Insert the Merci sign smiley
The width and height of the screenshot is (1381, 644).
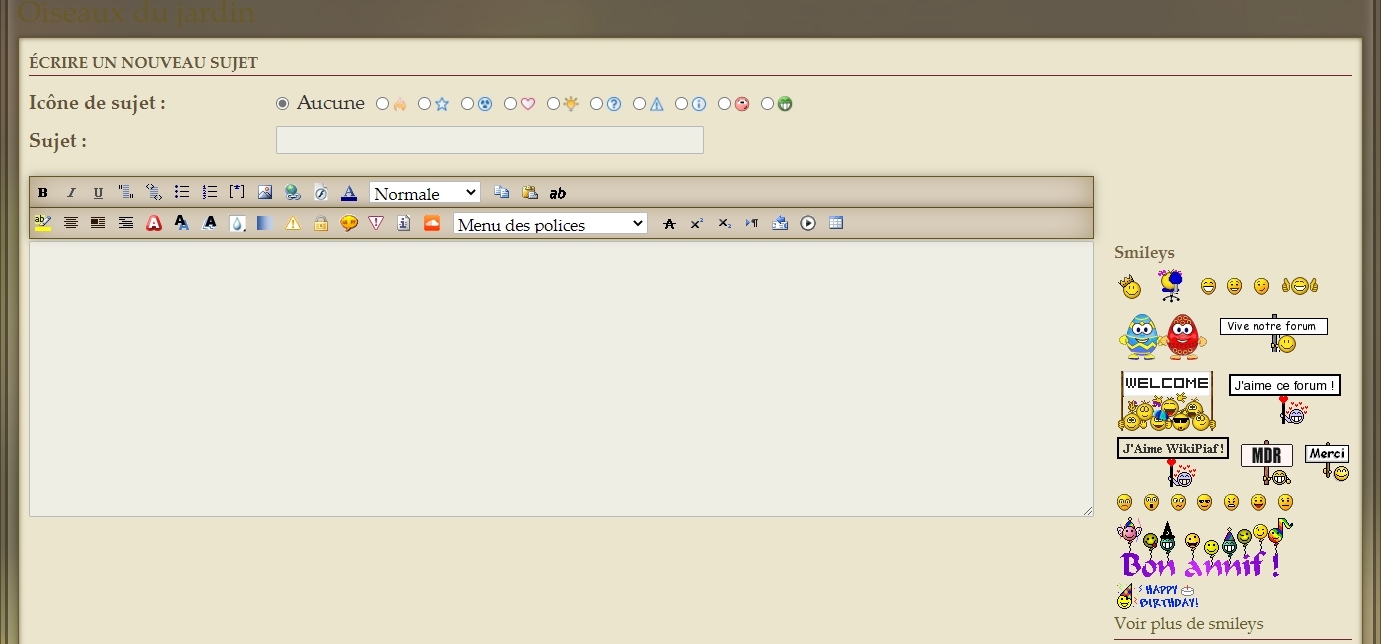[x=1328, y=462]
